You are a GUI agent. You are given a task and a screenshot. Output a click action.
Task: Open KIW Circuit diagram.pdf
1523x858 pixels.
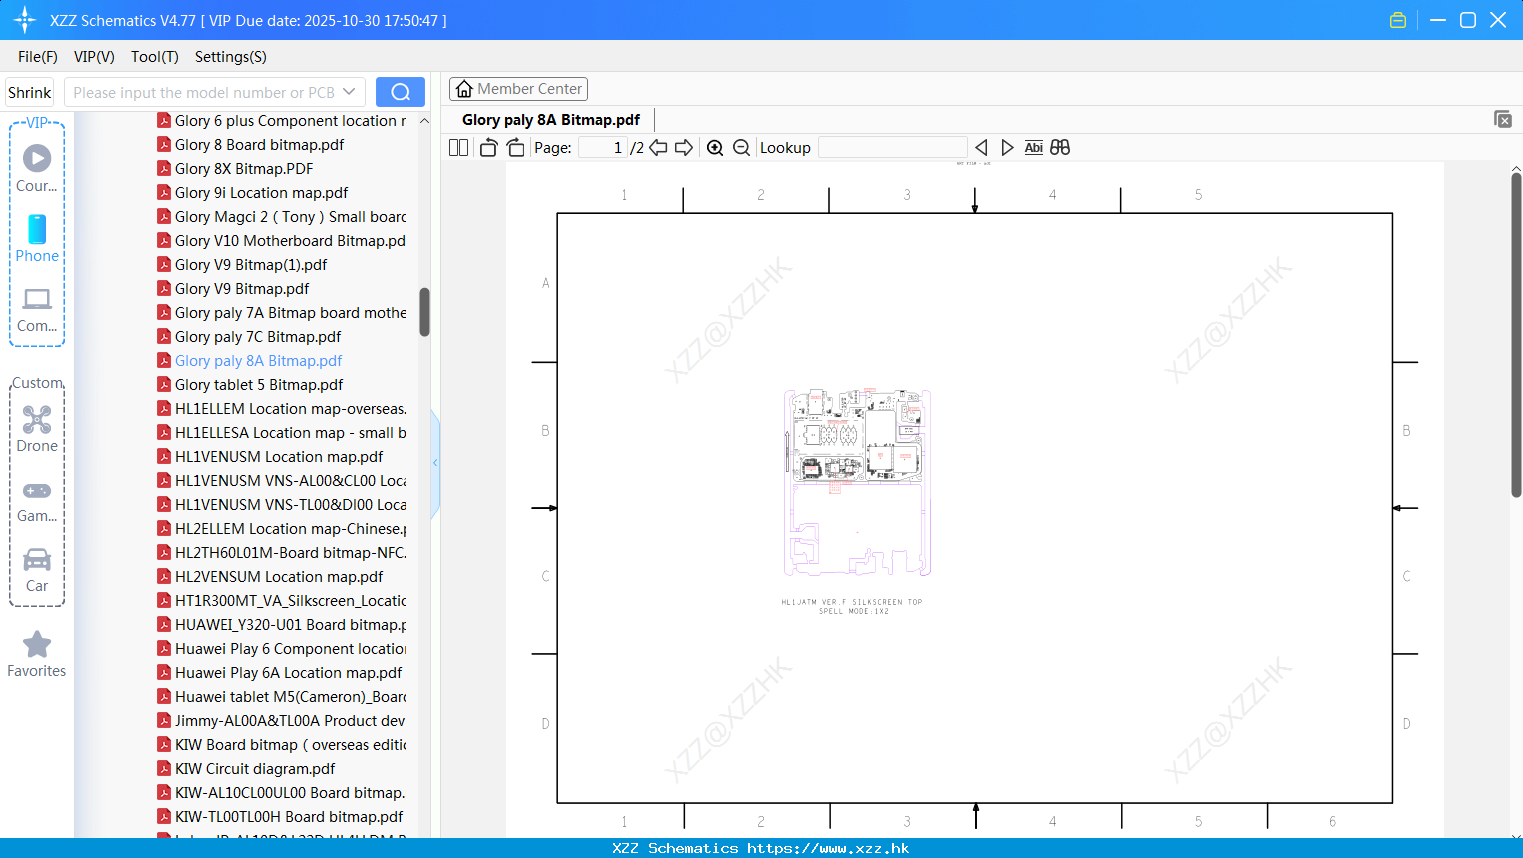coord(246,769)
